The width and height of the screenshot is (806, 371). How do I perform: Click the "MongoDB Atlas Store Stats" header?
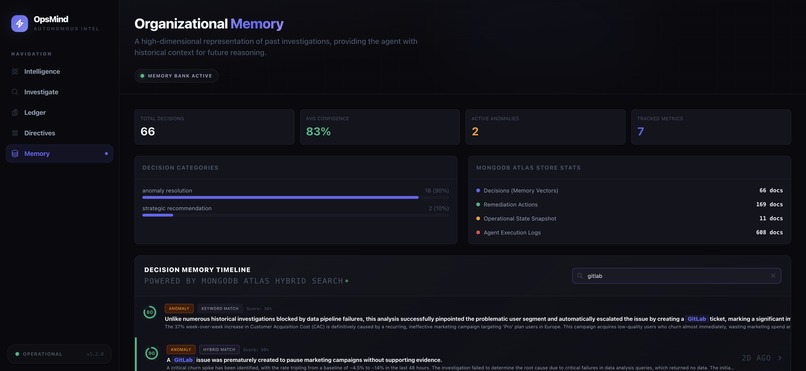[x=528, y=168]
